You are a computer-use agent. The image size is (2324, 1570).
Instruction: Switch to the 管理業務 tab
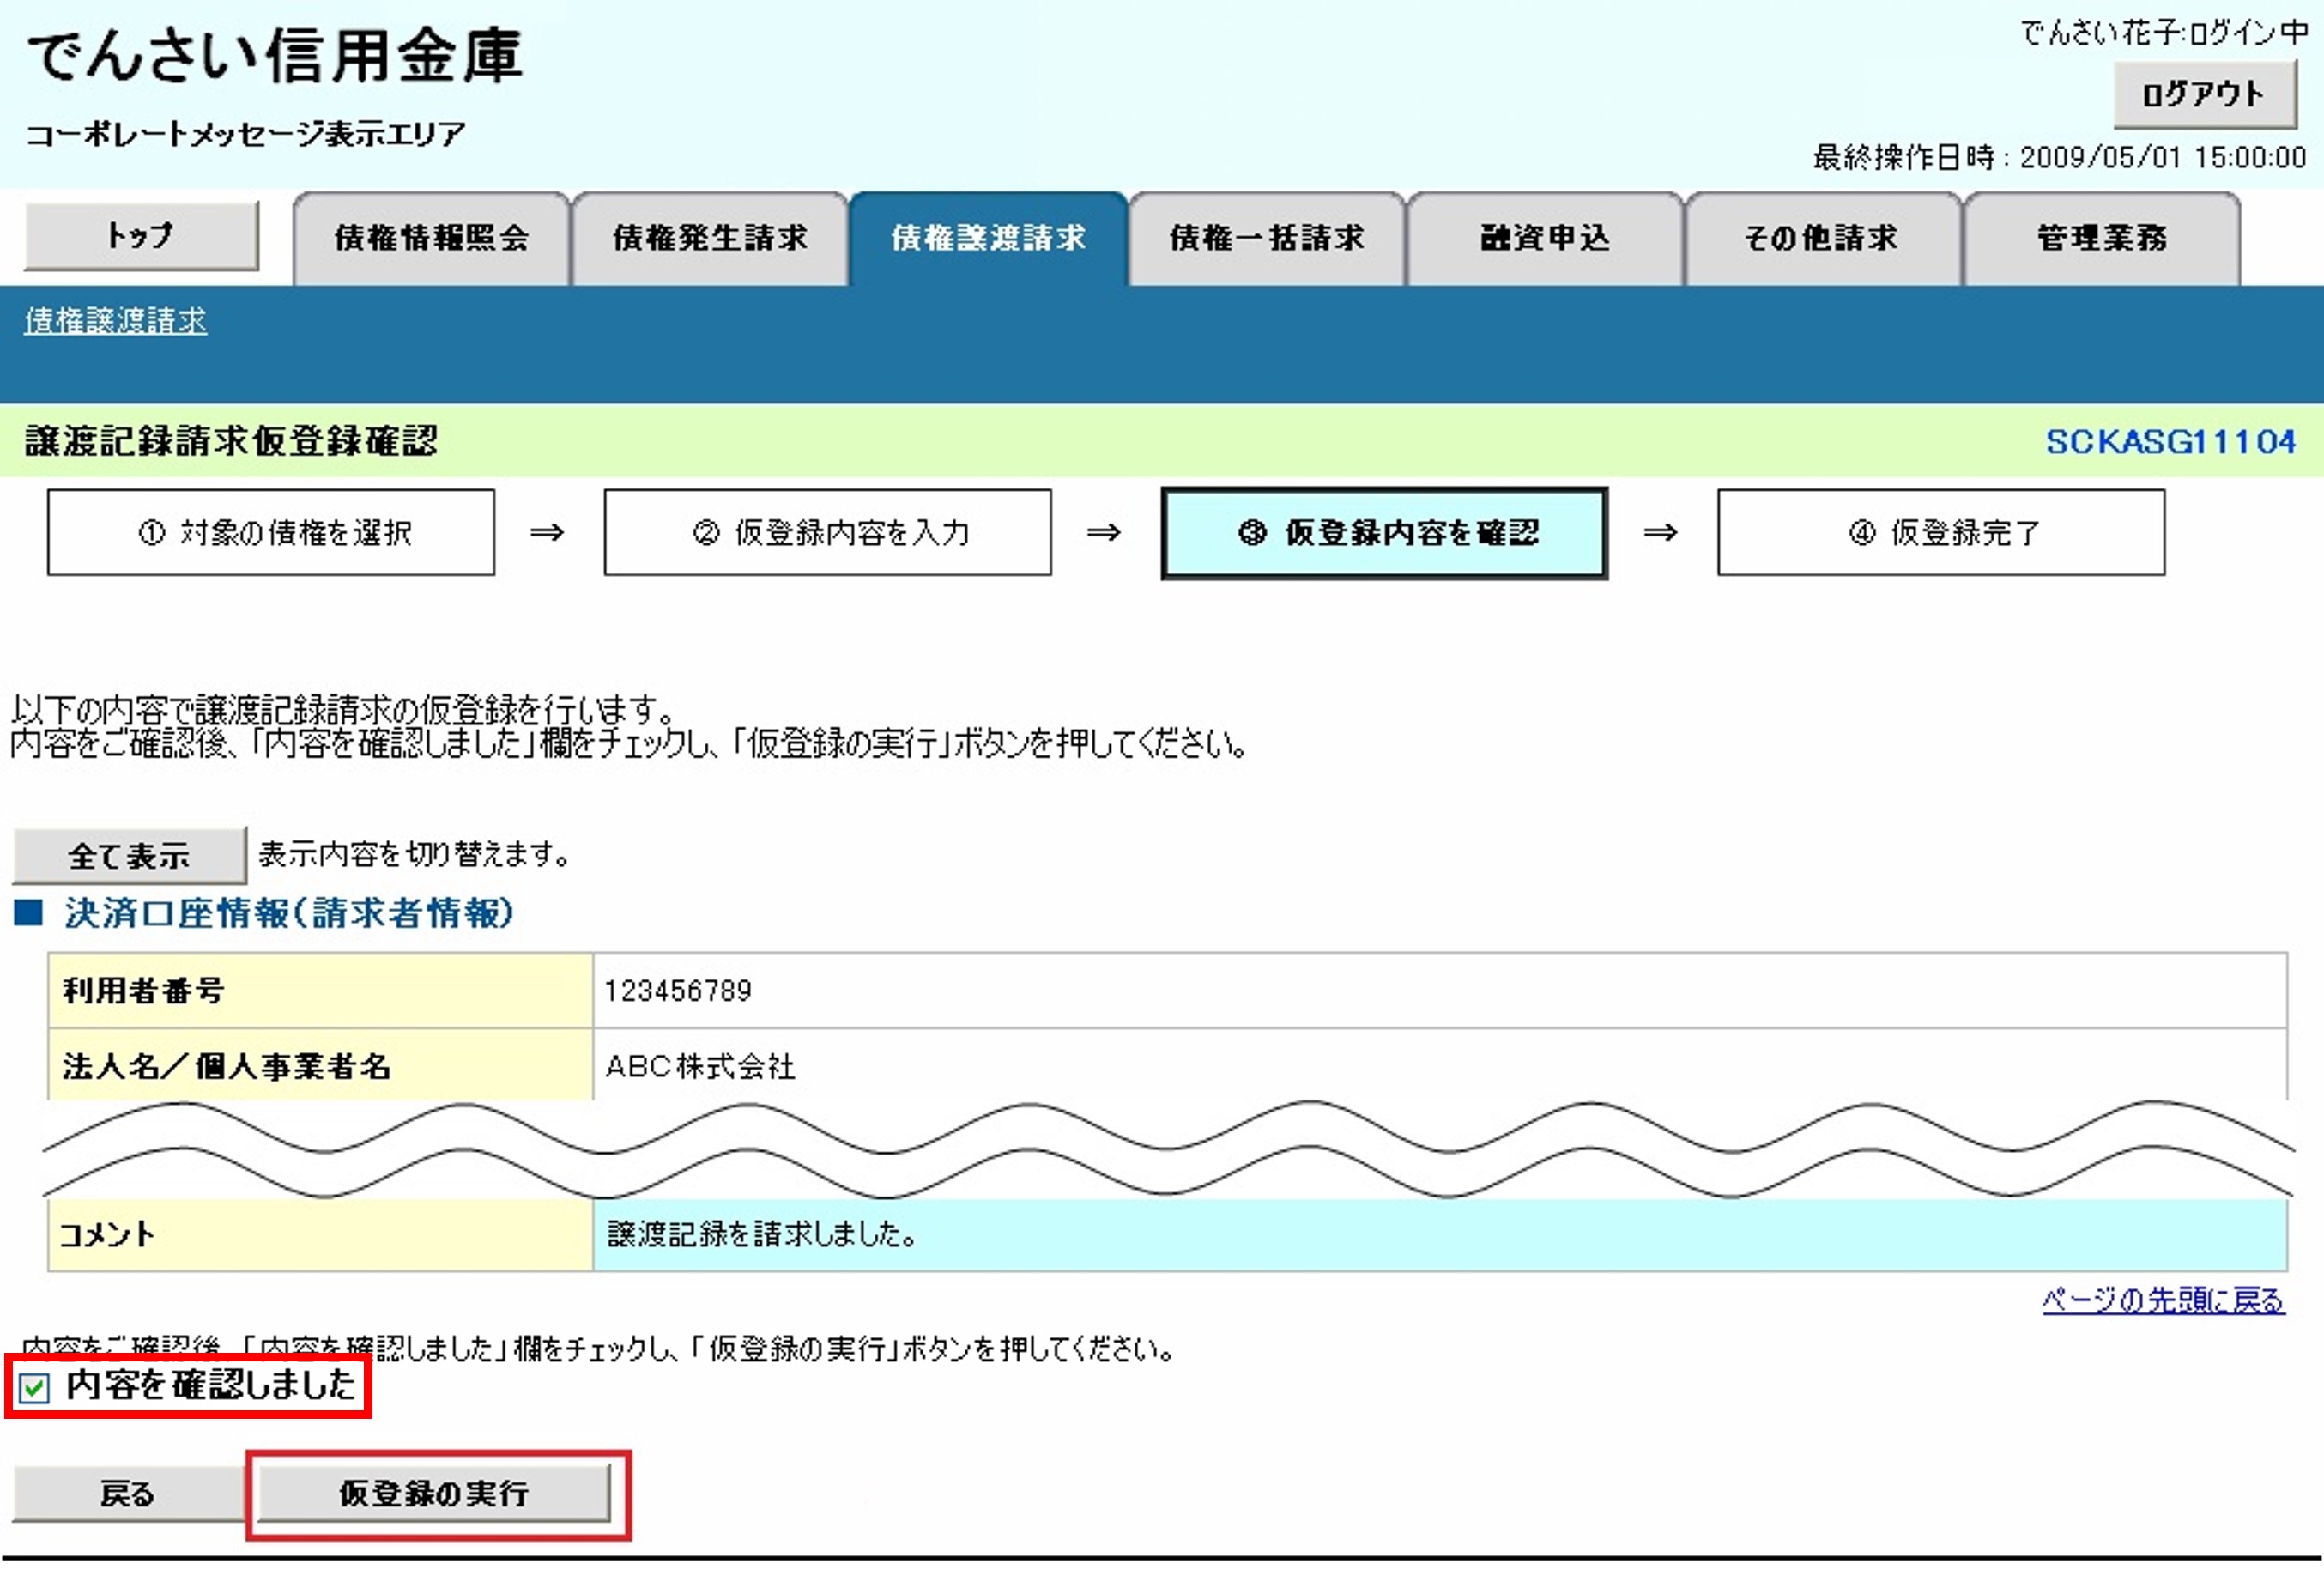[x=2099, y=239]
